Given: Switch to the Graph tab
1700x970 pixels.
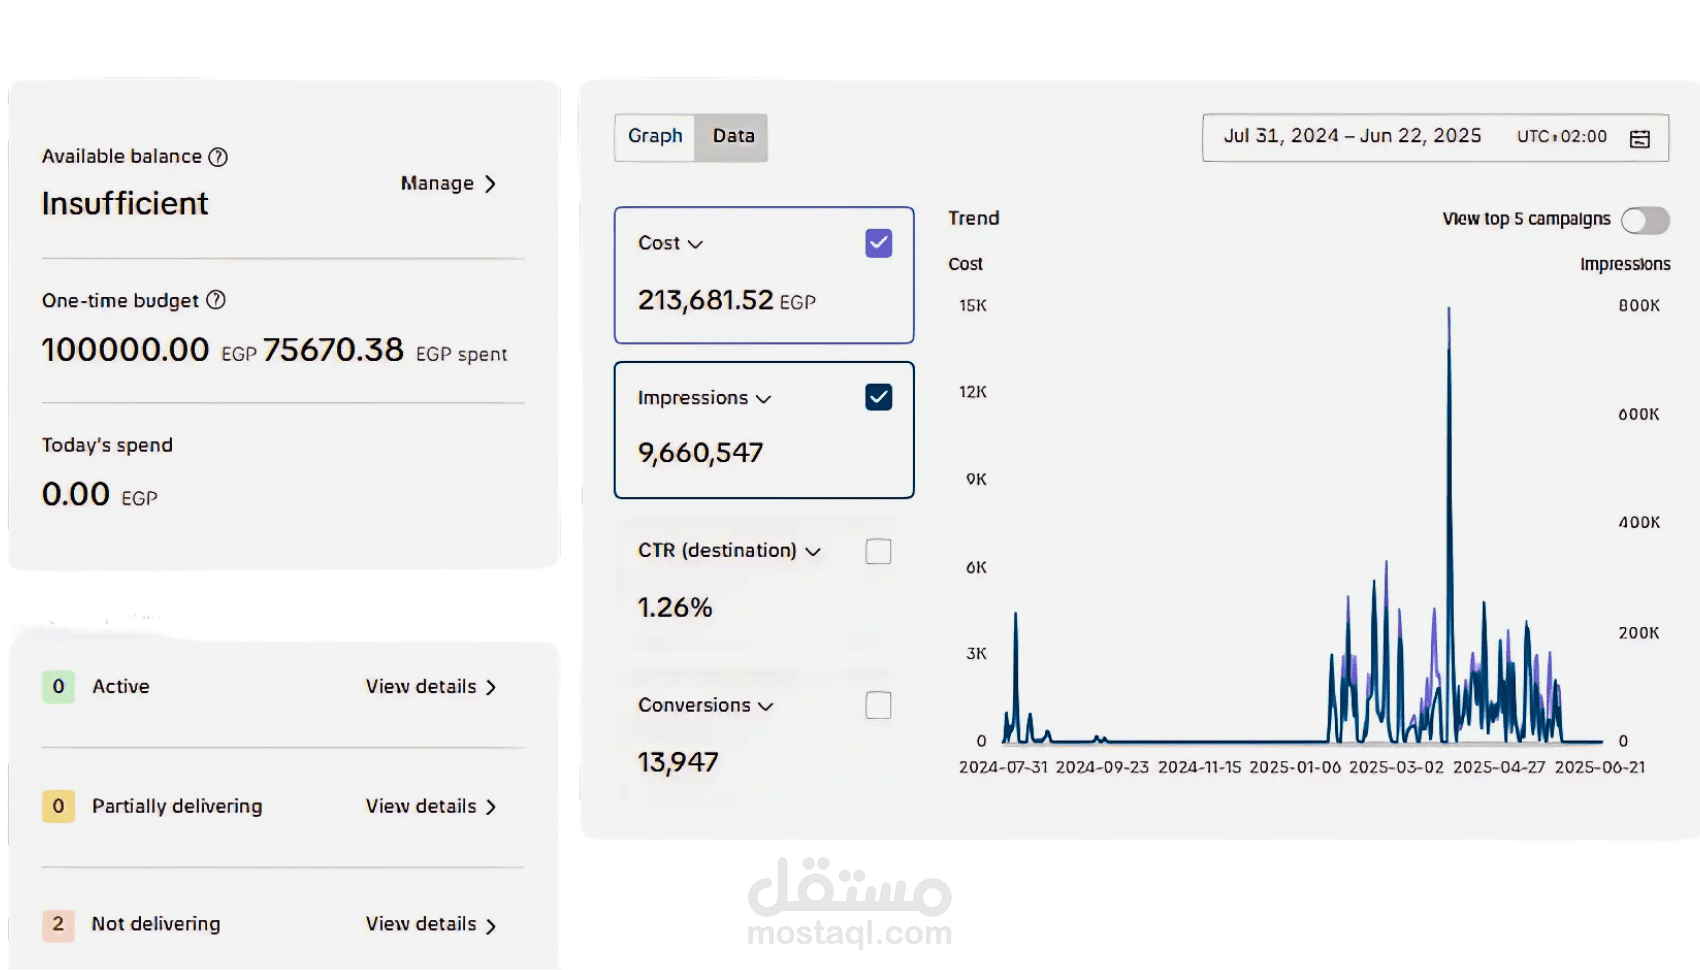Looking at the screenshot, I should [x=655, y=137].
